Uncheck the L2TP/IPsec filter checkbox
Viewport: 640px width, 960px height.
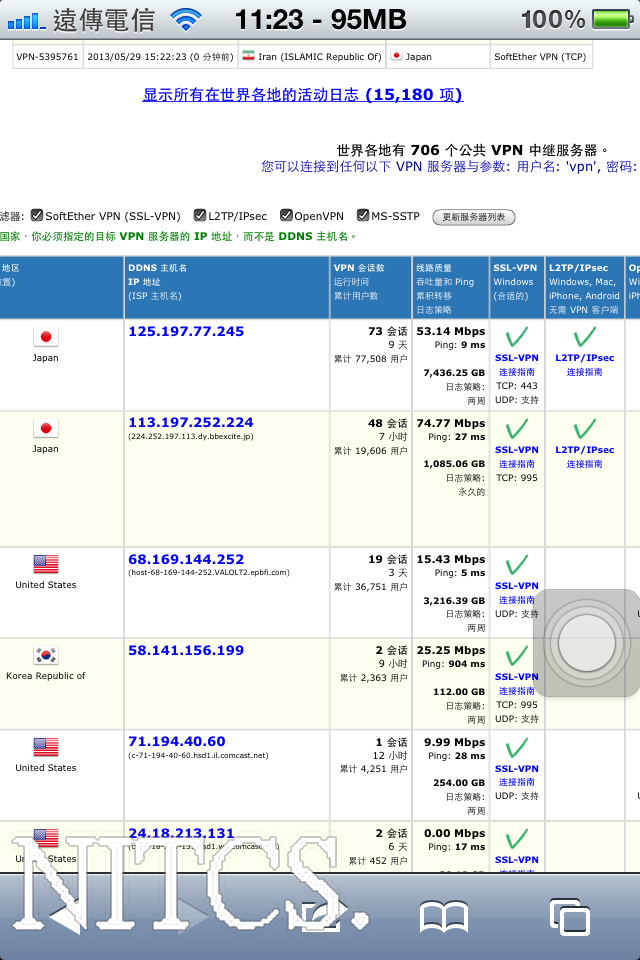click(x=200, y=215)
